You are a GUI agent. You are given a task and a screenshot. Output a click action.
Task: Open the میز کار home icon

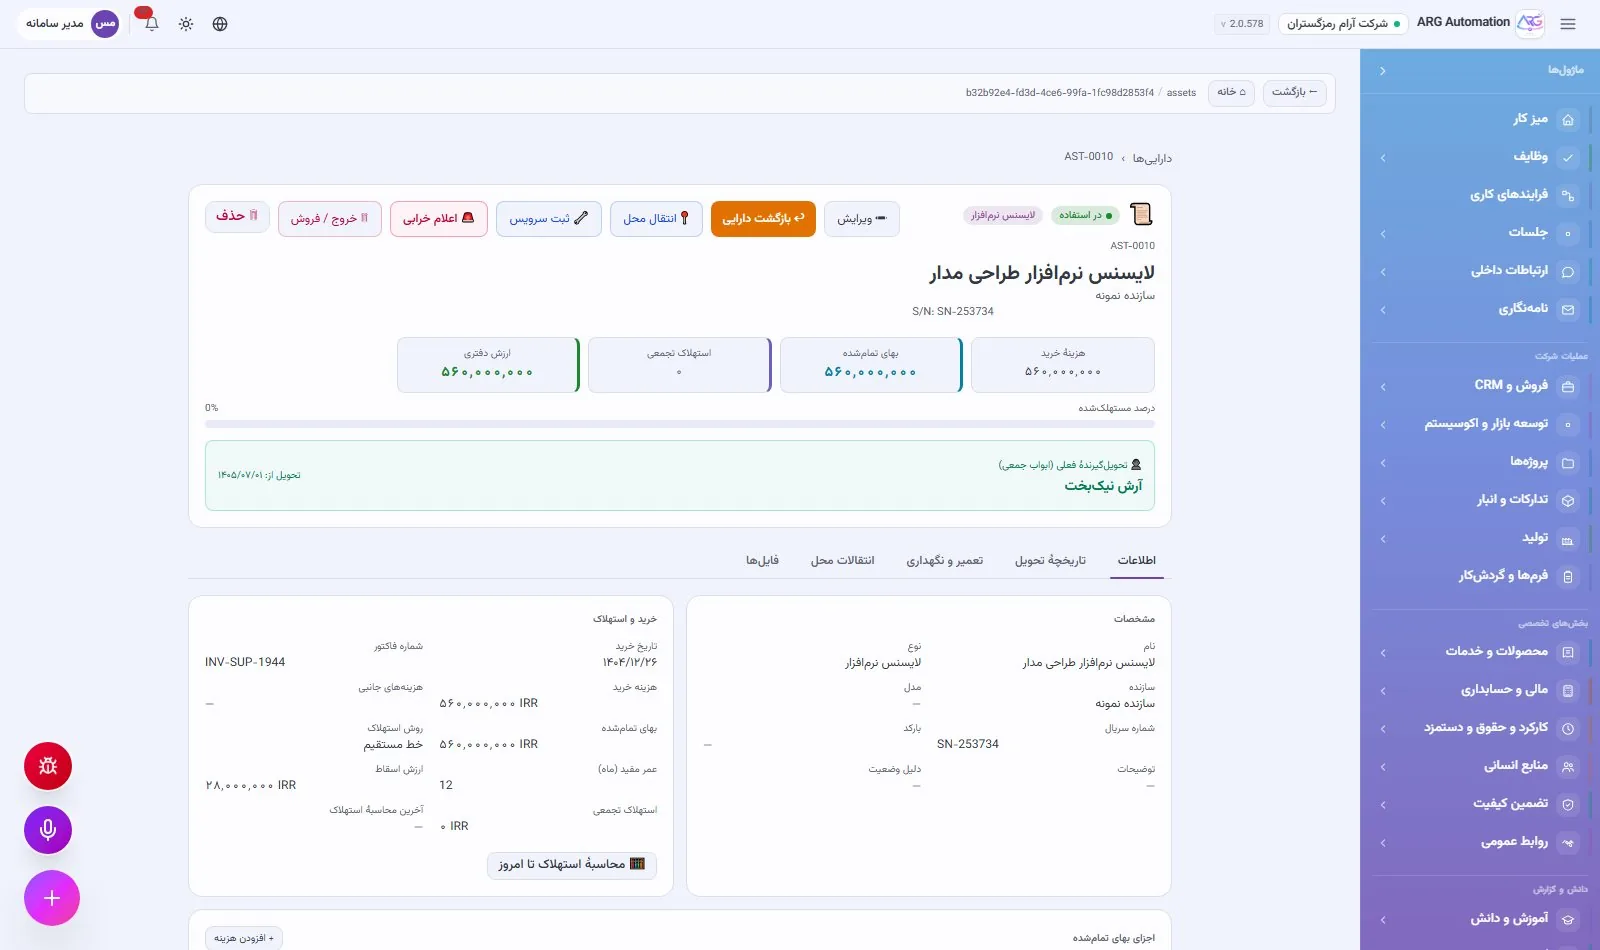1568,120
